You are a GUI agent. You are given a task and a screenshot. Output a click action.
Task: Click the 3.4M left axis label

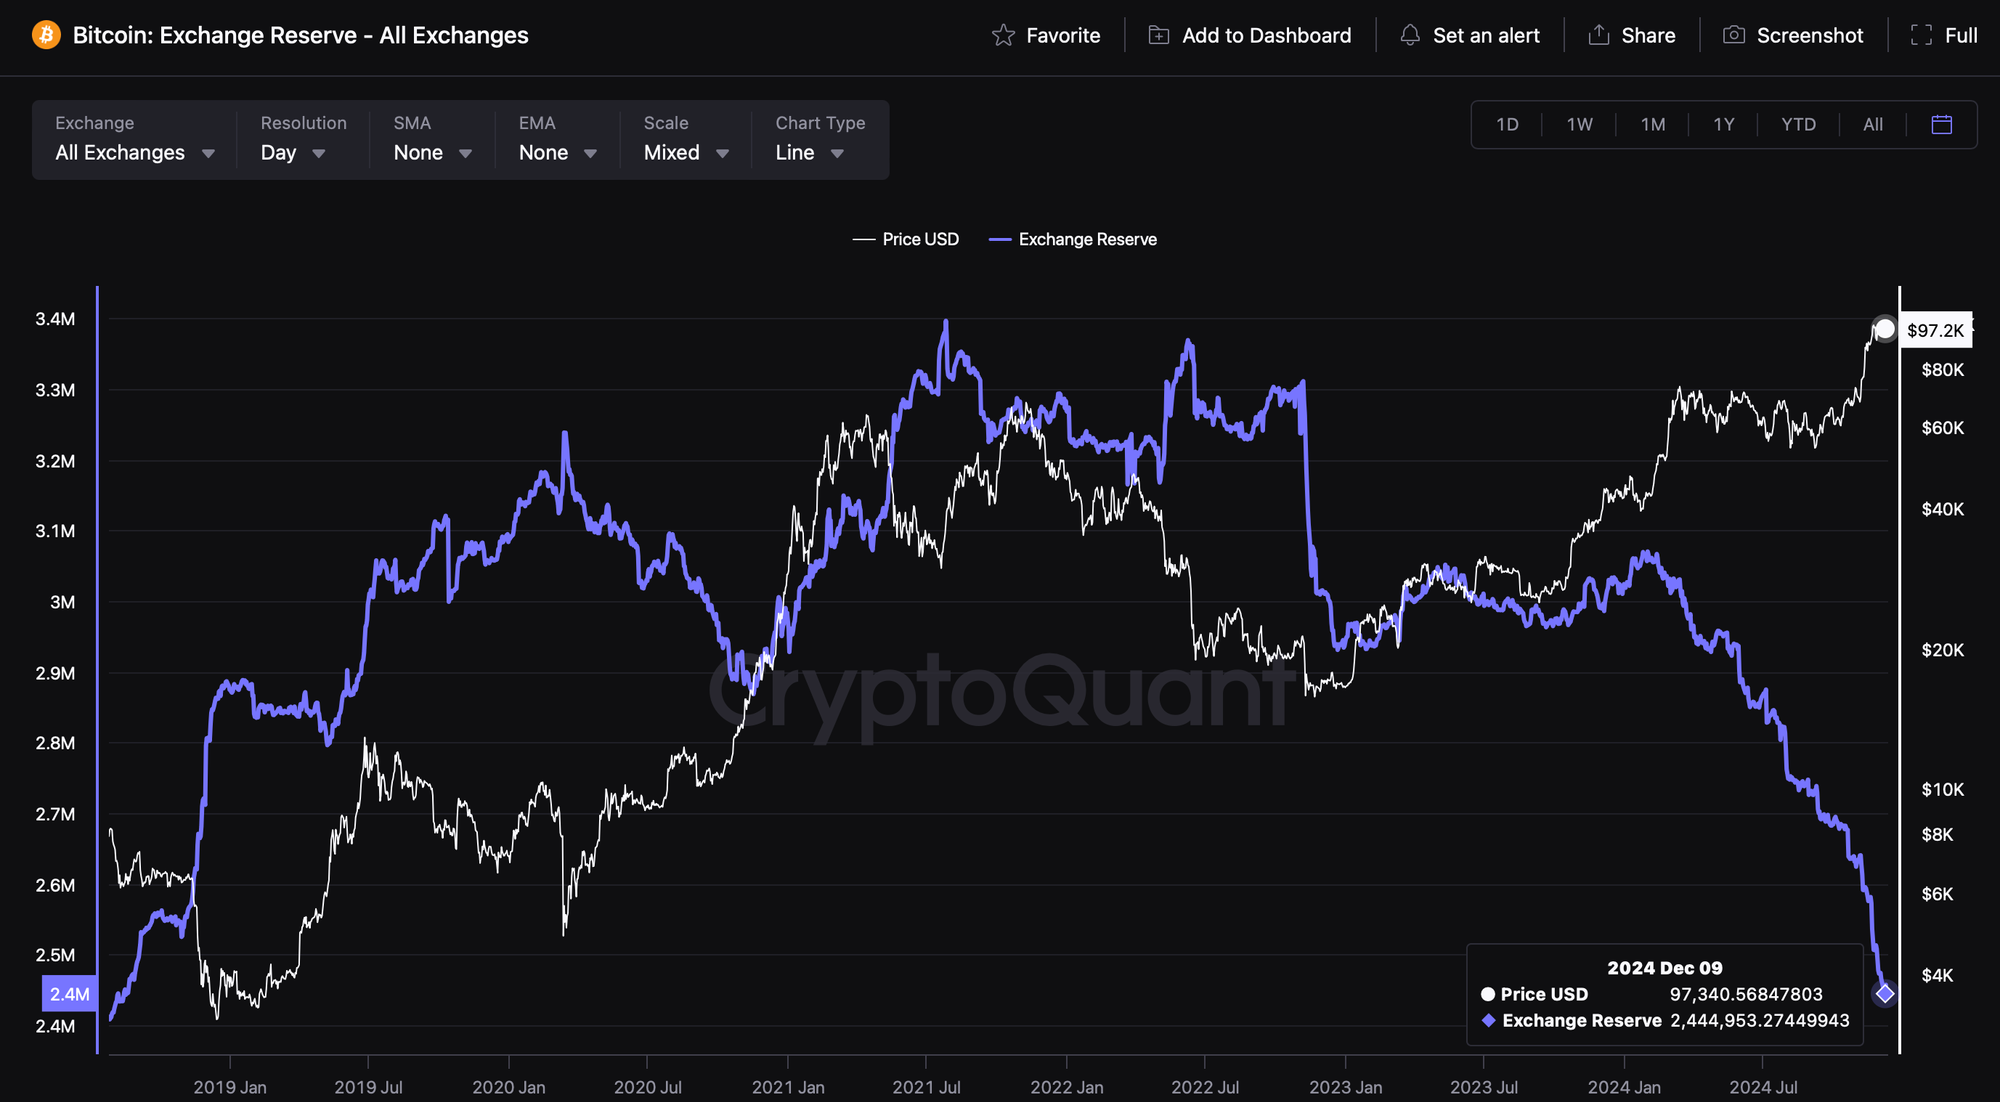tap(55, 319)
